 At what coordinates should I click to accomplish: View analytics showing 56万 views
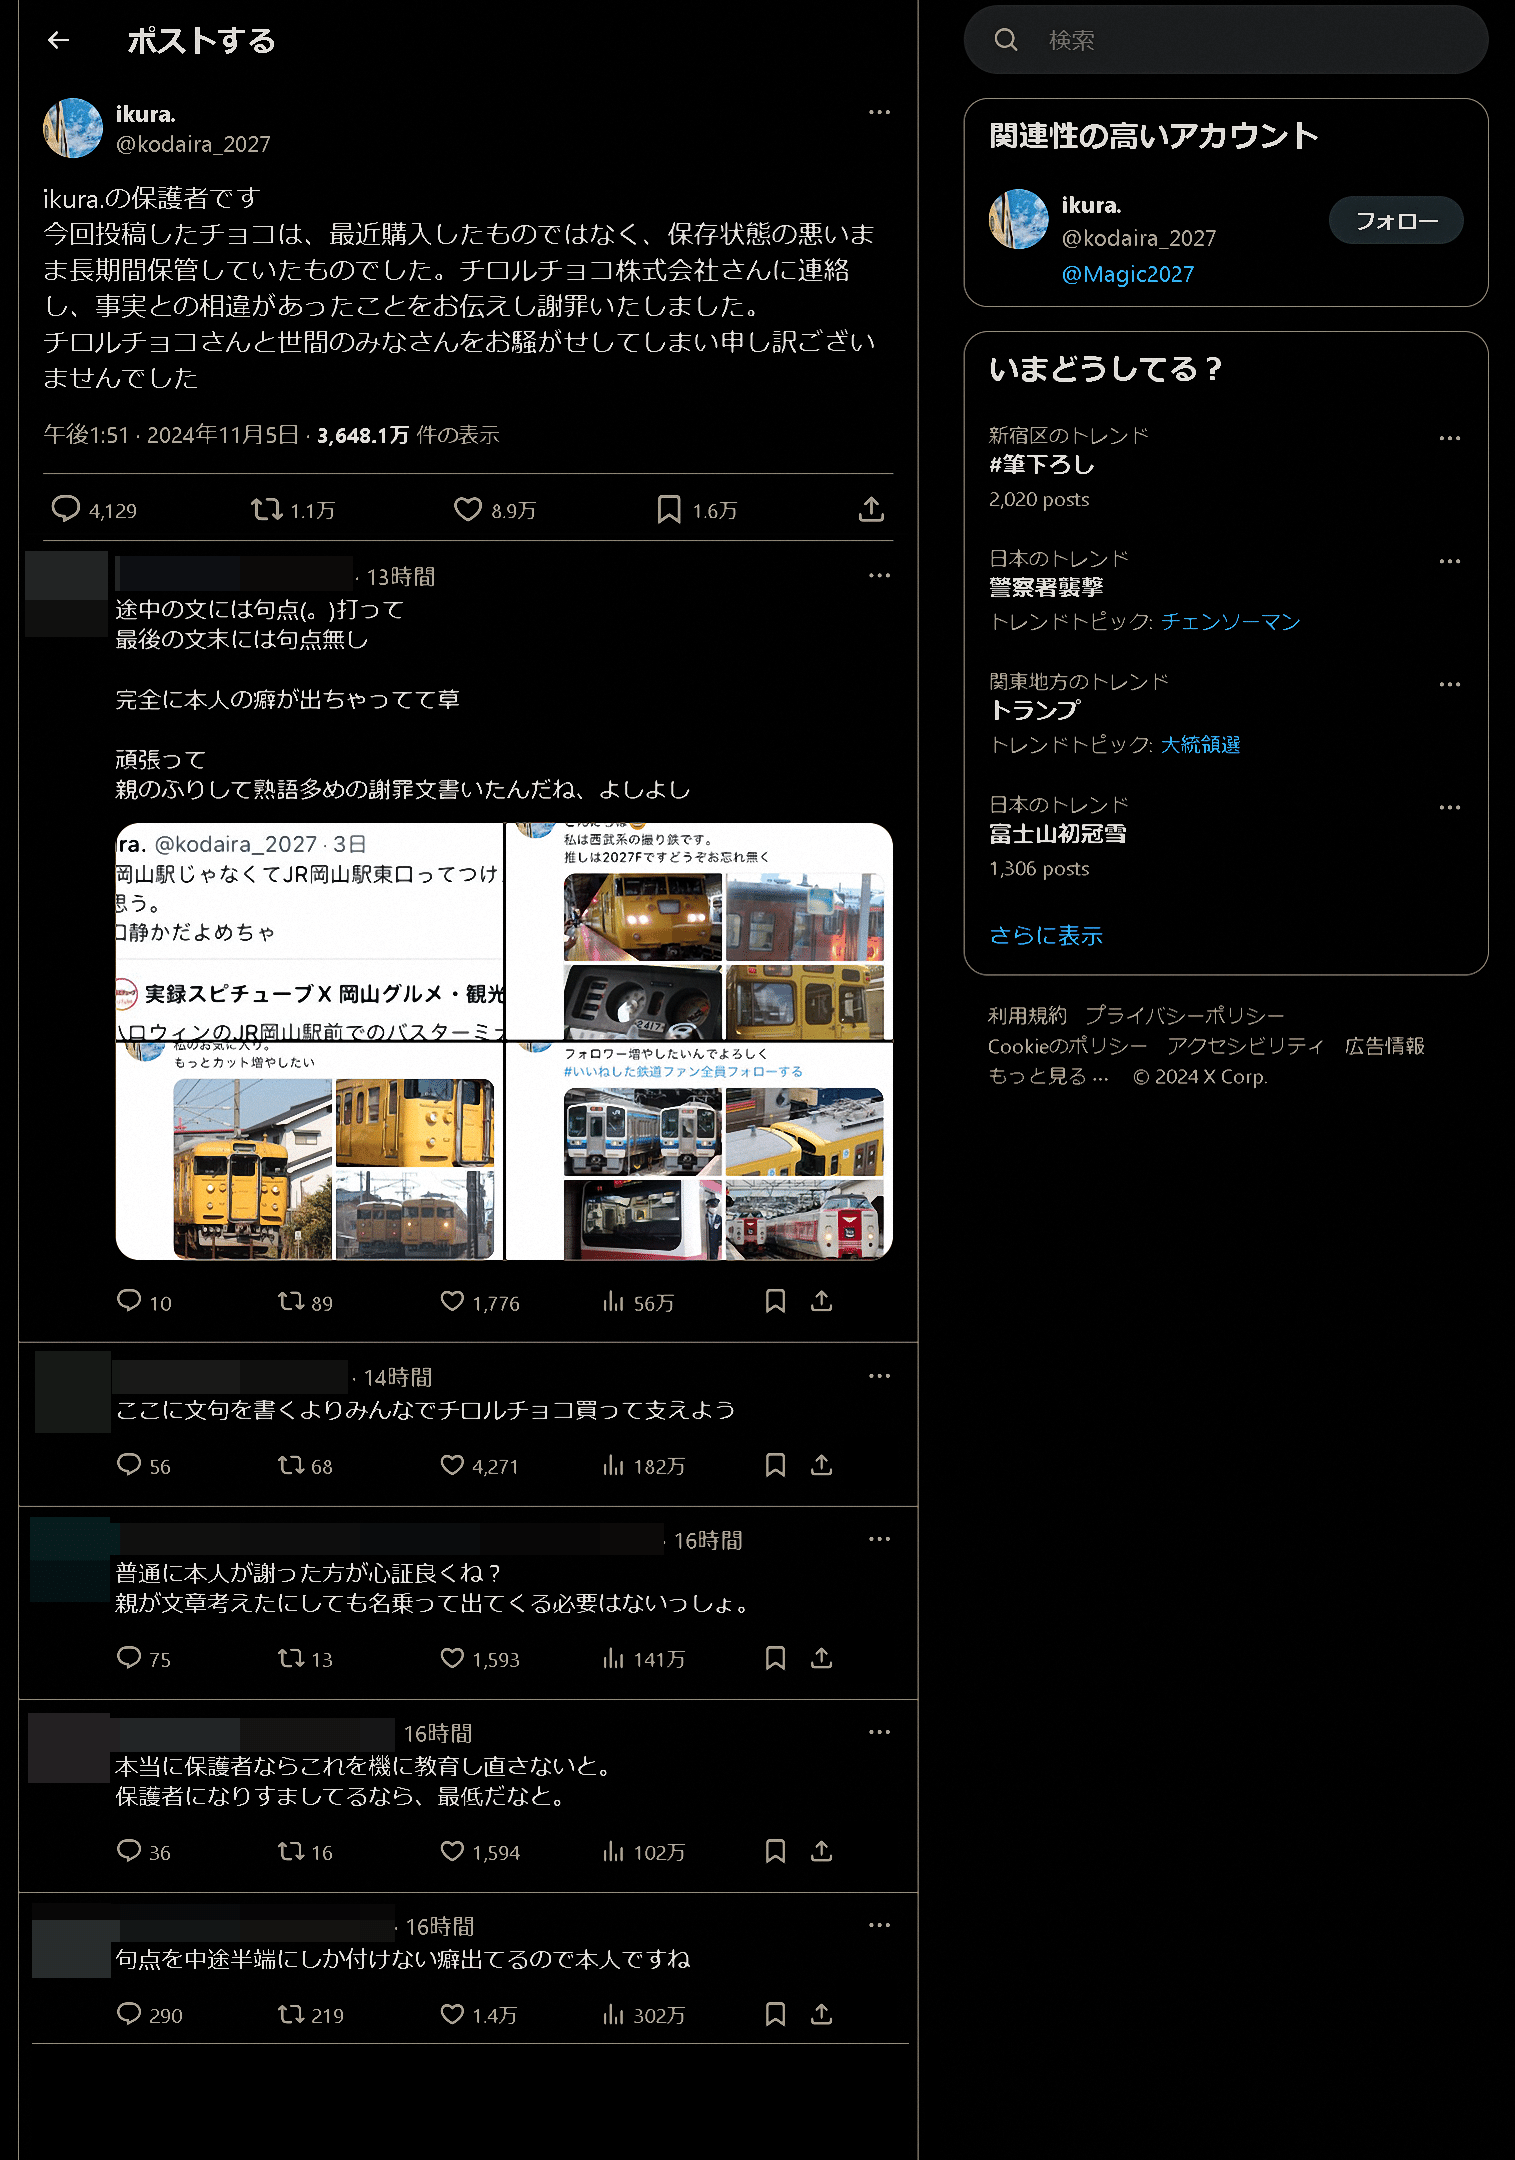[613, 1301]
